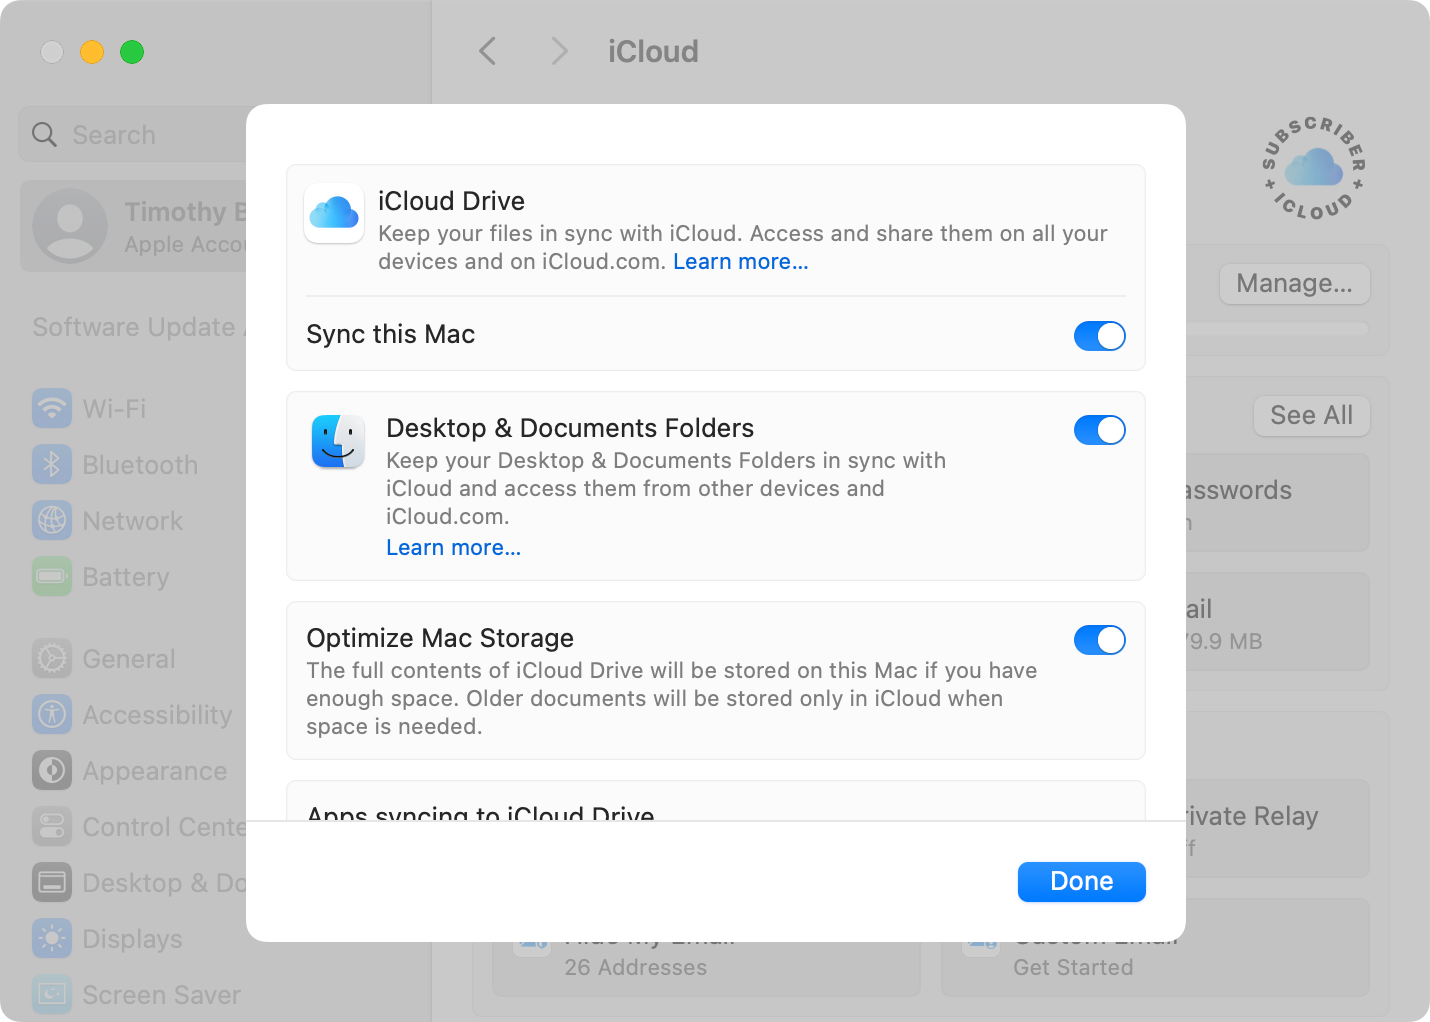Viewport: 1430px width, 1022px height.
Task: Turn off Optimize Mac Storage switch
Action: tap(1099, 640)
